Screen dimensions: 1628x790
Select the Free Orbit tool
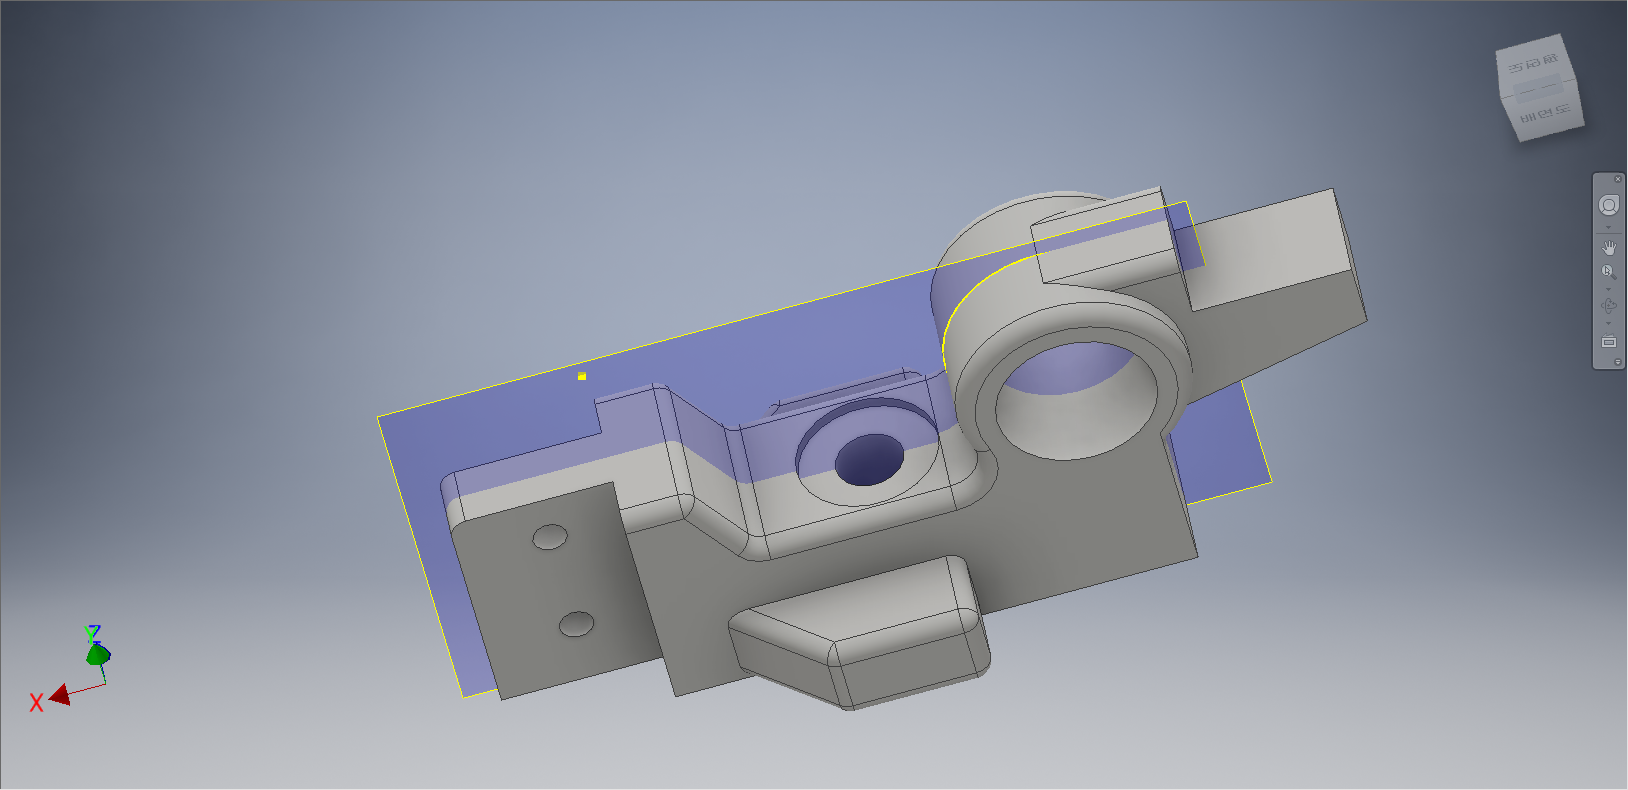[x=1608, y=306]
